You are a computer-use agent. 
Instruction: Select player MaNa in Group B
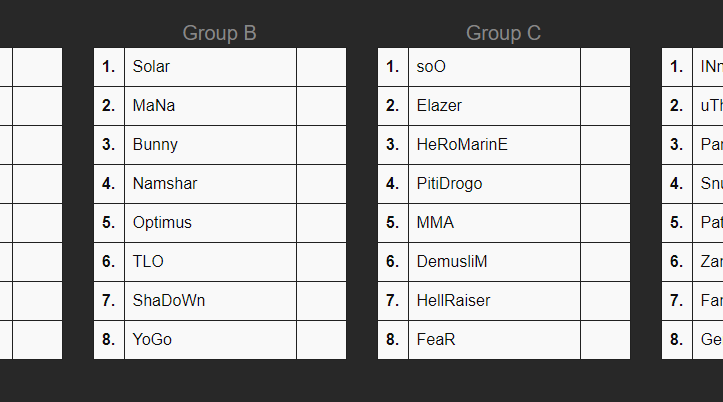tap(150, 105)
